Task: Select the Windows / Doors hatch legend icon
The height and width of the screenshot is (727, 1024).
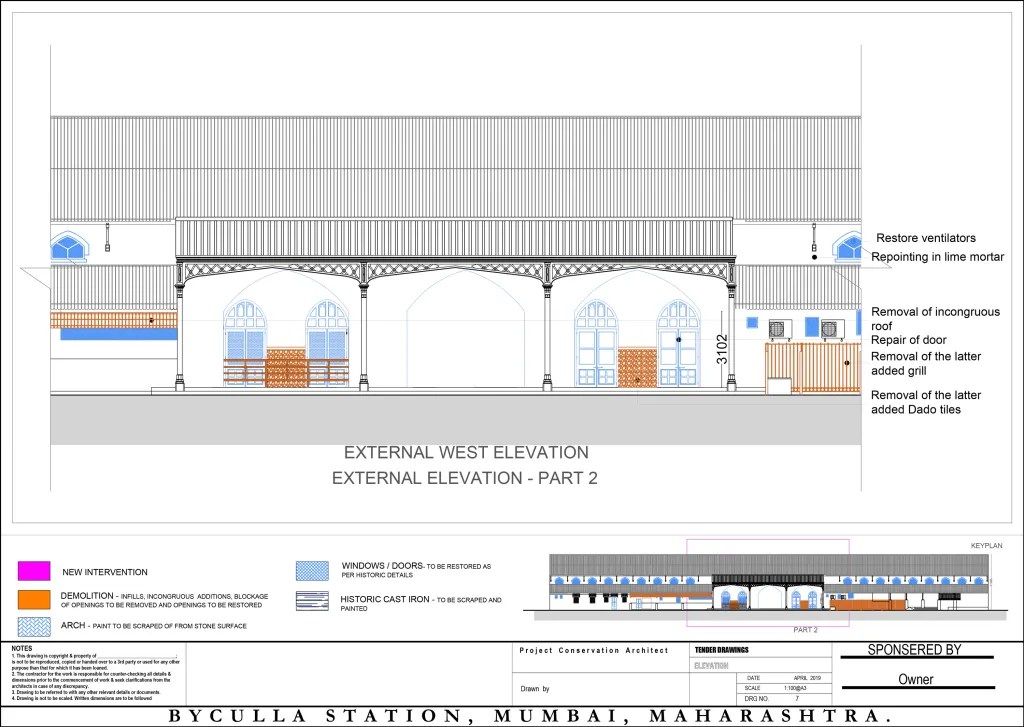Action: point(312,571)
